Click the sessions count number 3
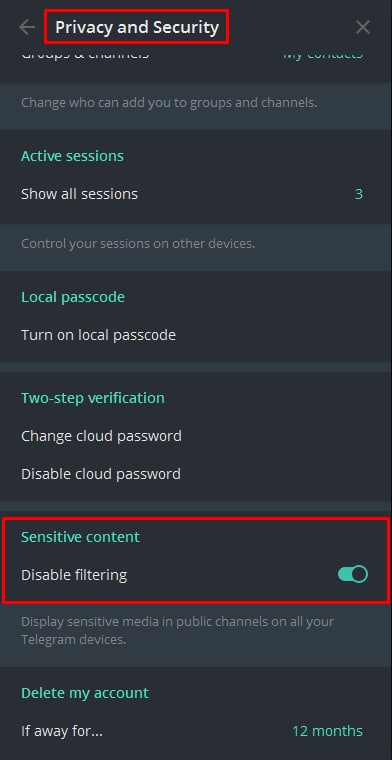Image resolution: width=392 pixels, height=760 pixels. pyautogui.click(x=359, y=194)
